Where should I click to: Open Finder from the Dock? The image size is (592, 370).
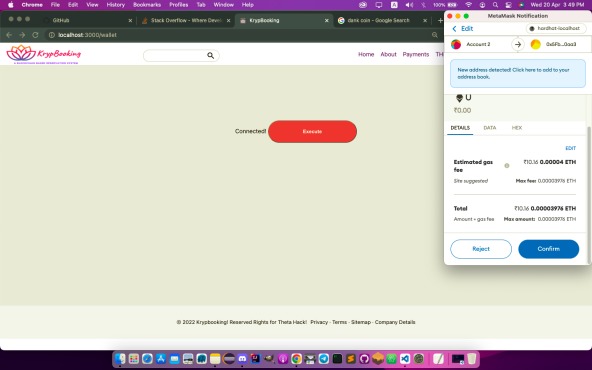120,358
